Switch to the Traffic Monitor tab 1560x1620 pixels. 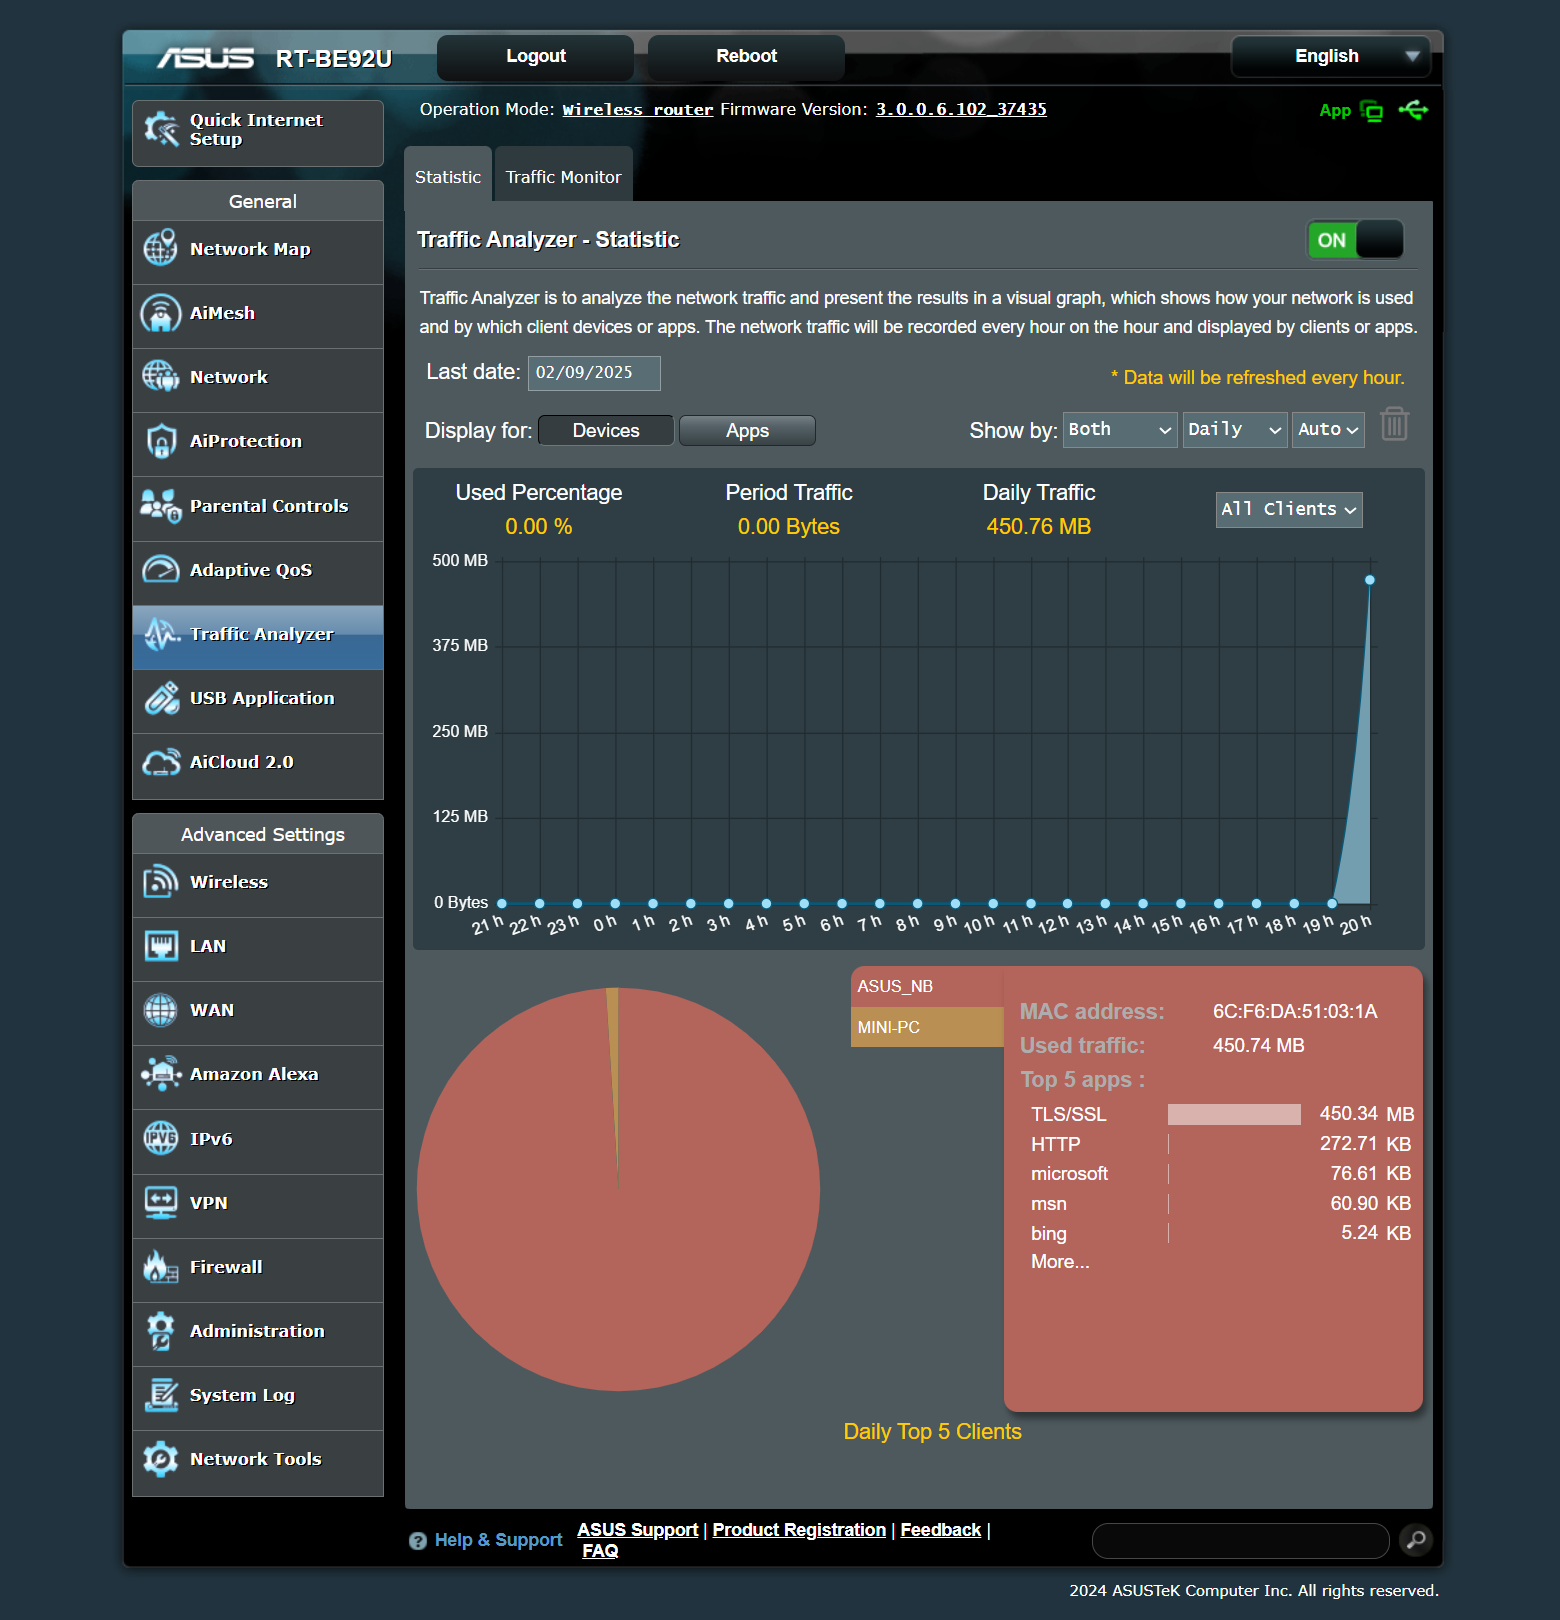(564, 177)
